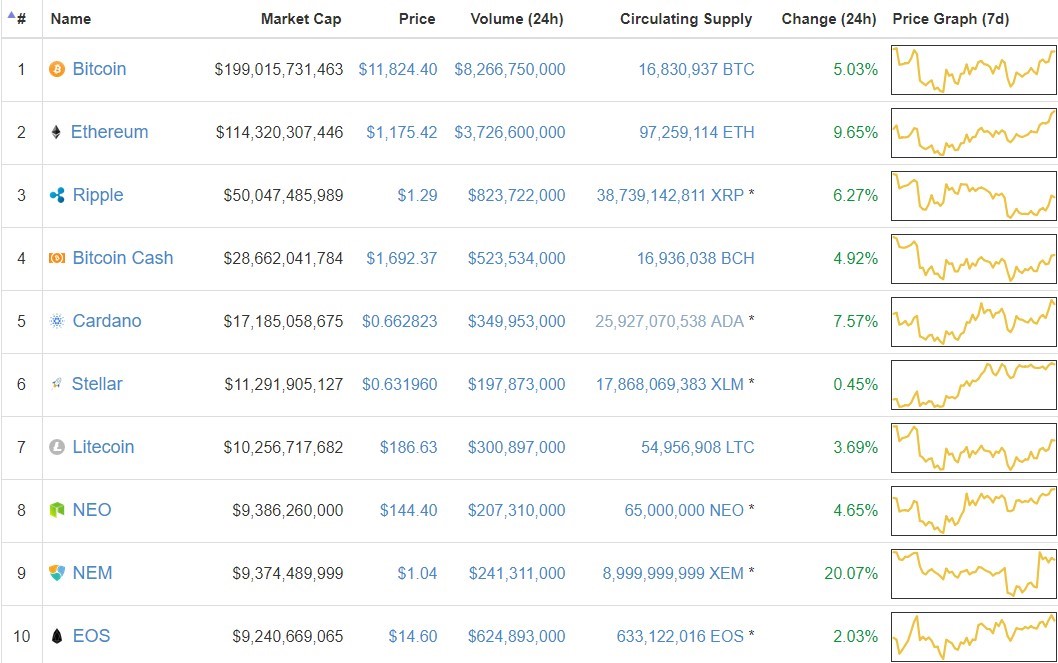Sort by the Name column header
The height and width of the screenshot is (663, 1058).
tap(71, 19)
